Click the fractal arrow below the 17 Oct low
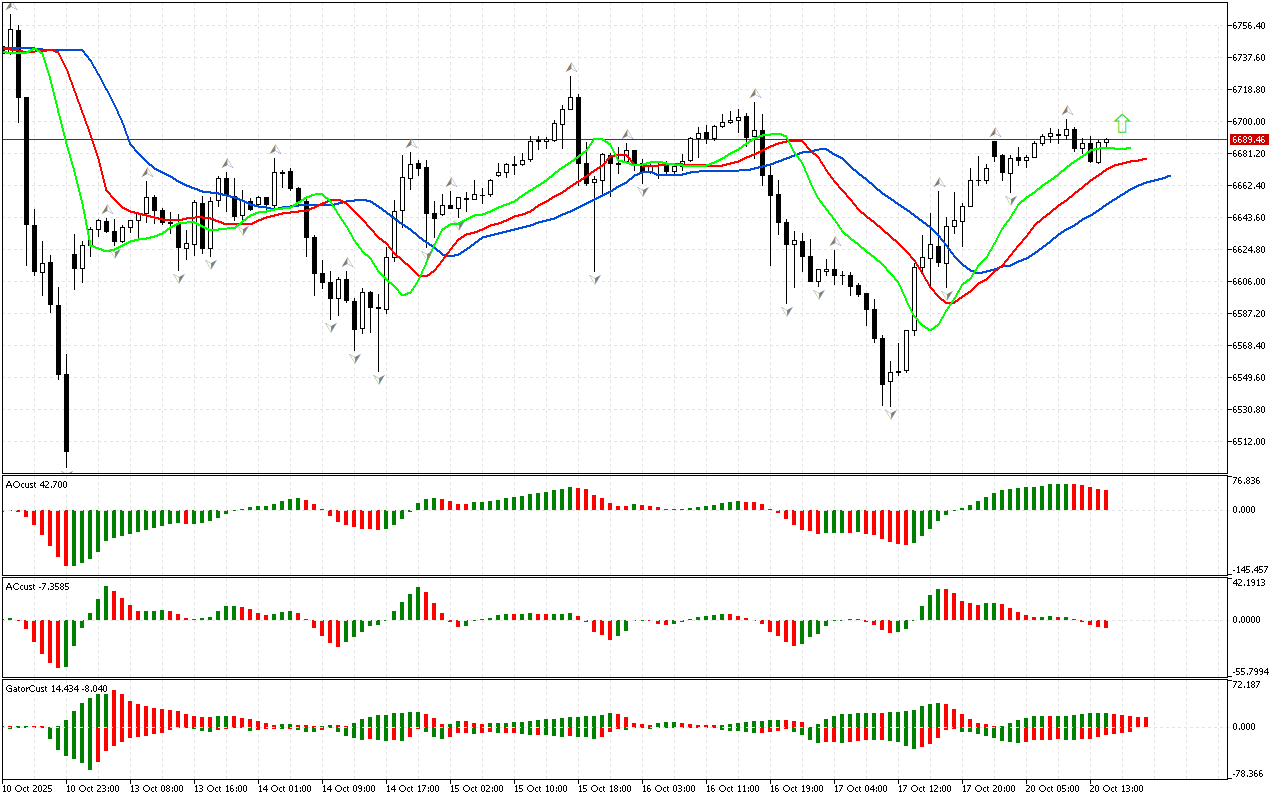This screenshot has height=800, width=1280. pyautogui.click(x=889, y=413)
